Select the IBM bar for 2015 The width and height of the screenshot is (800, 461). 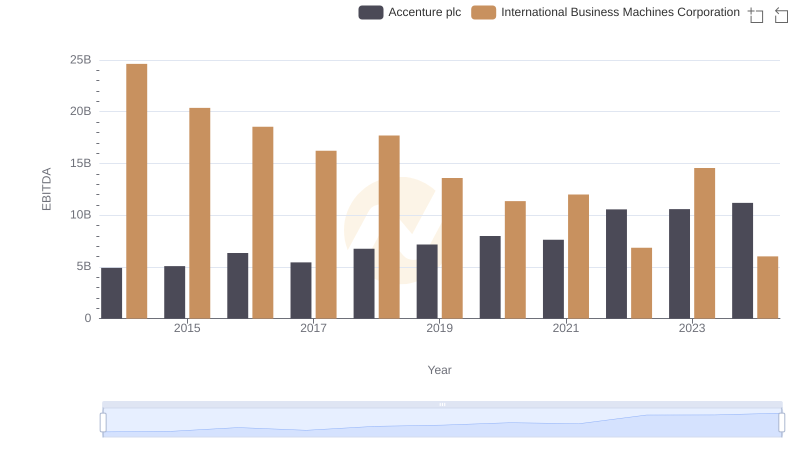click(199, 213)
